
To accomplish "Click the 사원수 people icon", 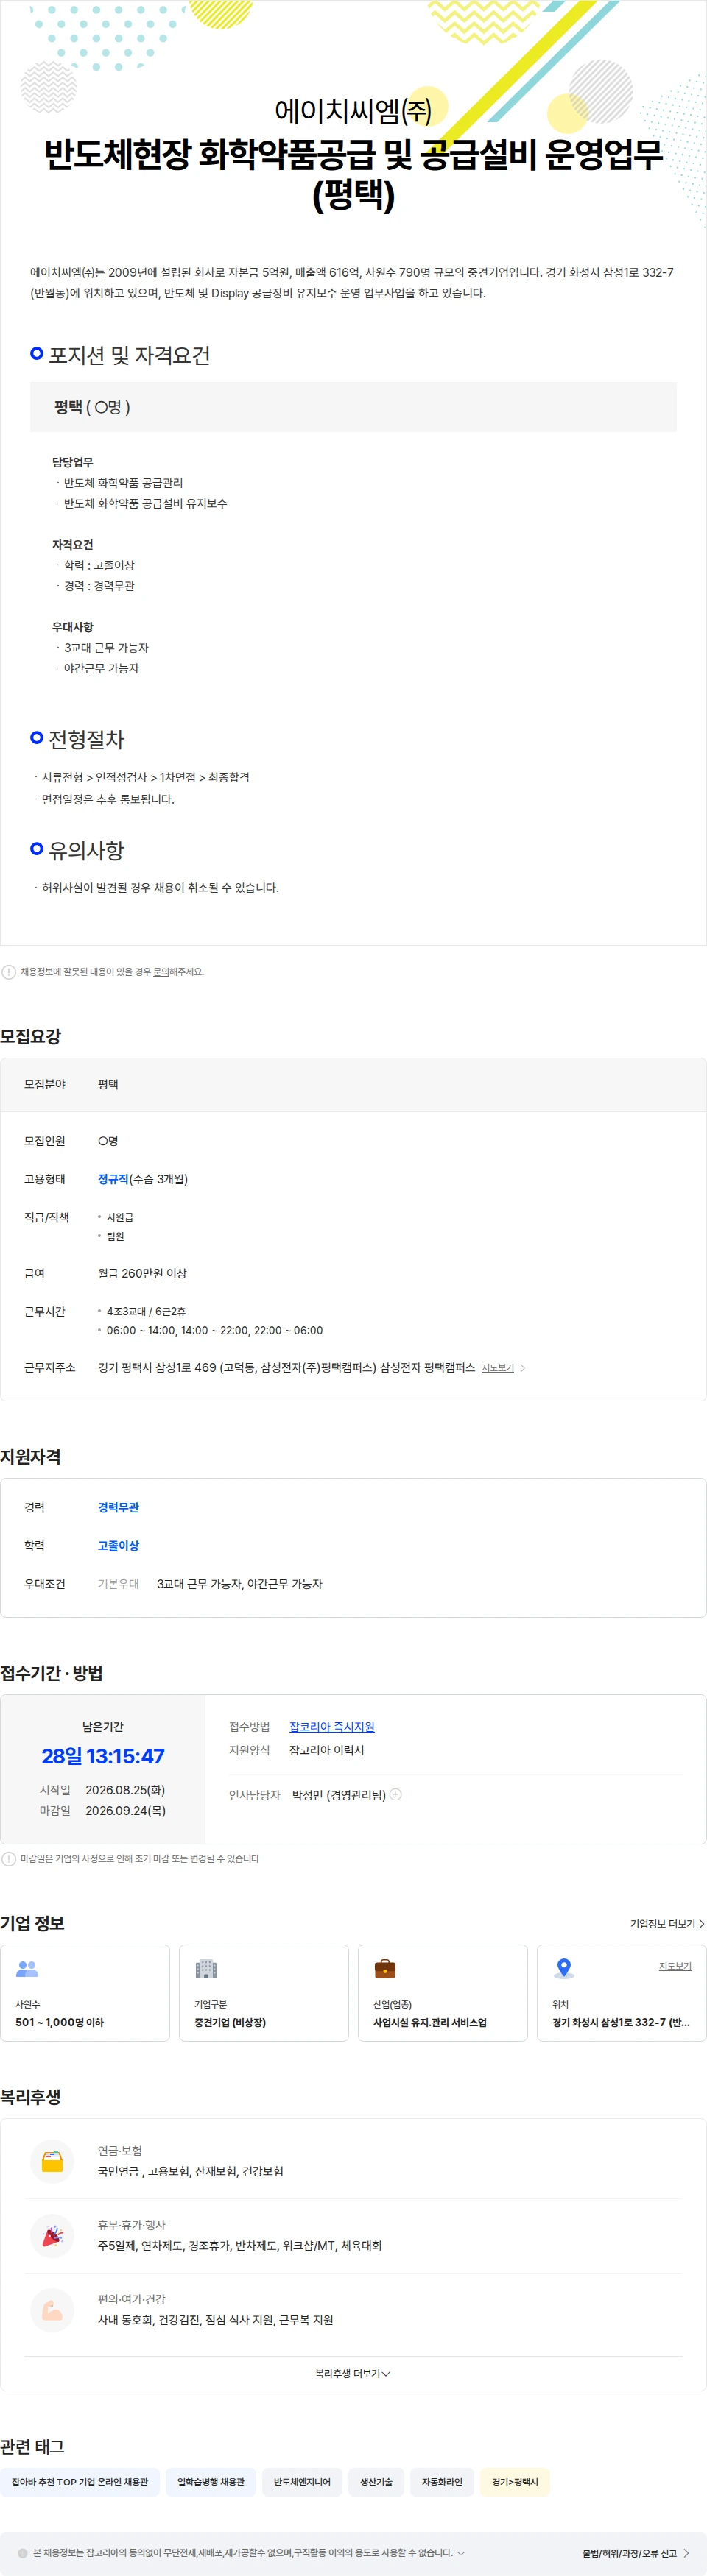I will (27, 1969).
